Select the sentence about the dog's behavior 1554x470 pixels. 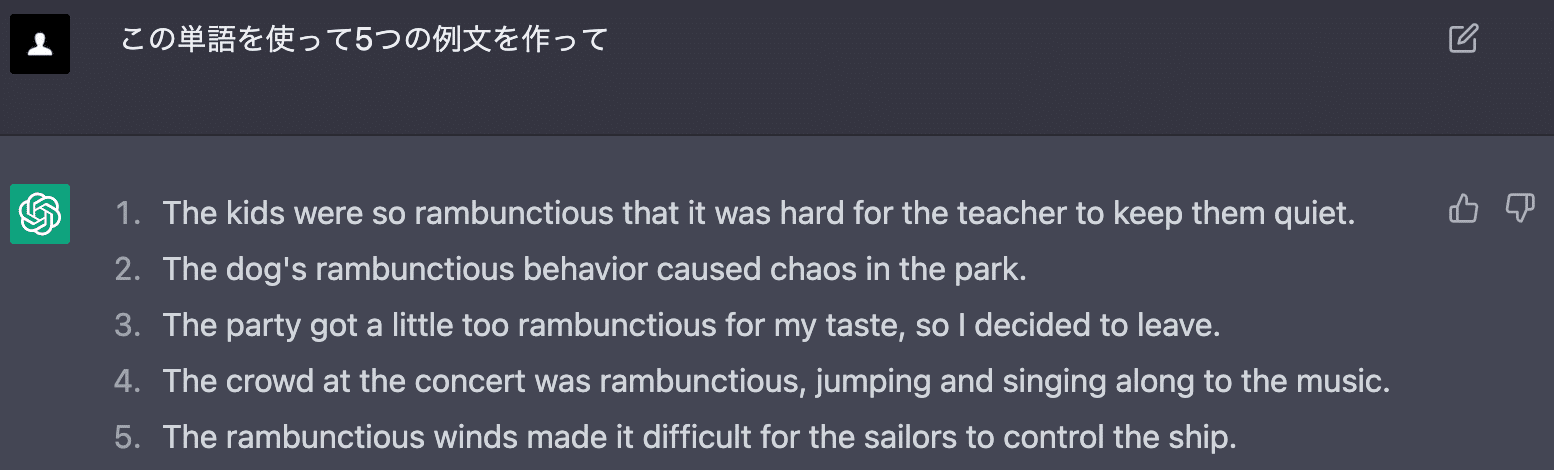point(594,270)
